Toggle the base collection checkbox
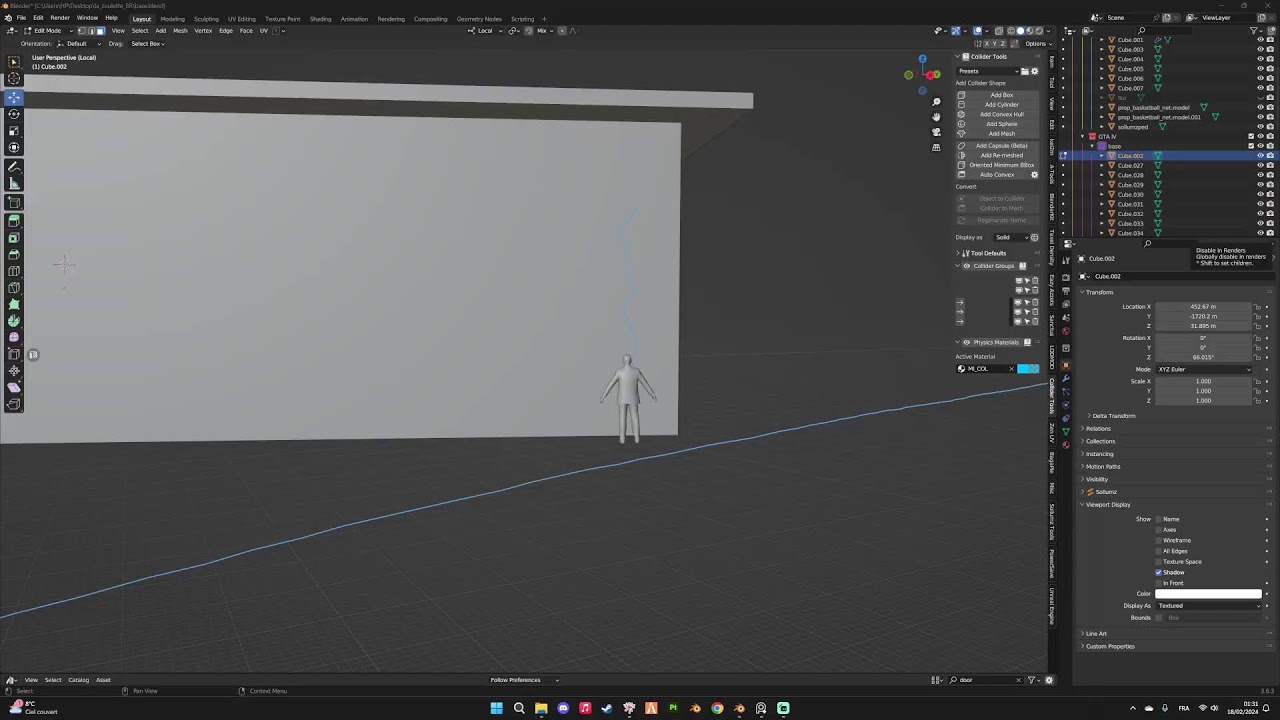 tap(1250, 146)
